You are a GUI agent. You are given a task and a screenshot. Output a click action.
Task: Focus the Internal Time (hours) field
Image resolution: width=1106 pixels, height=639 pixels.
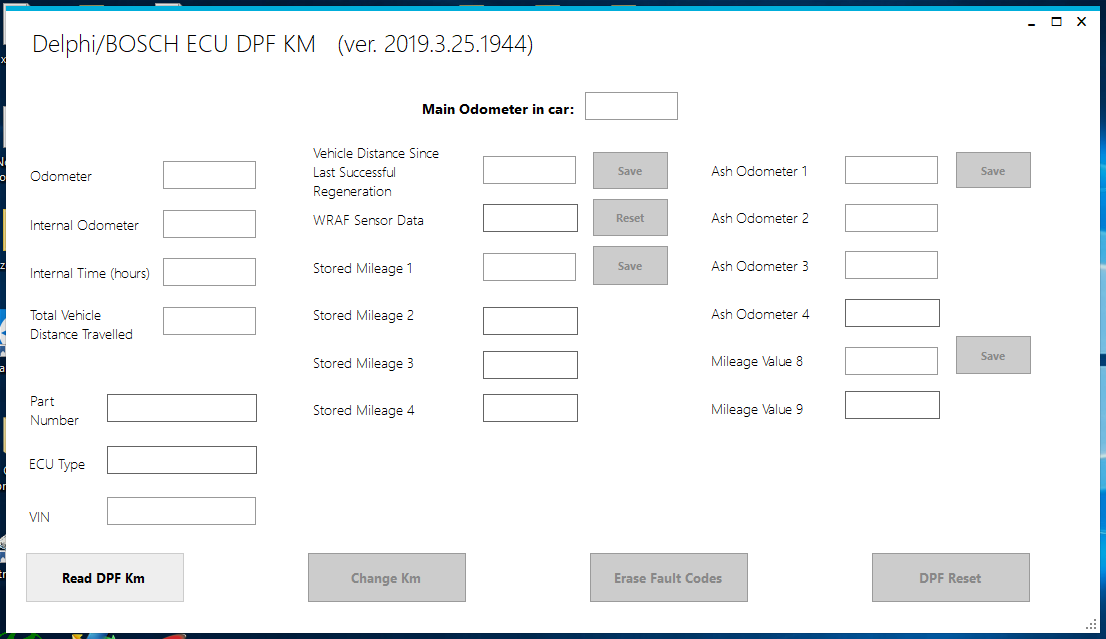tap(209, 272)
